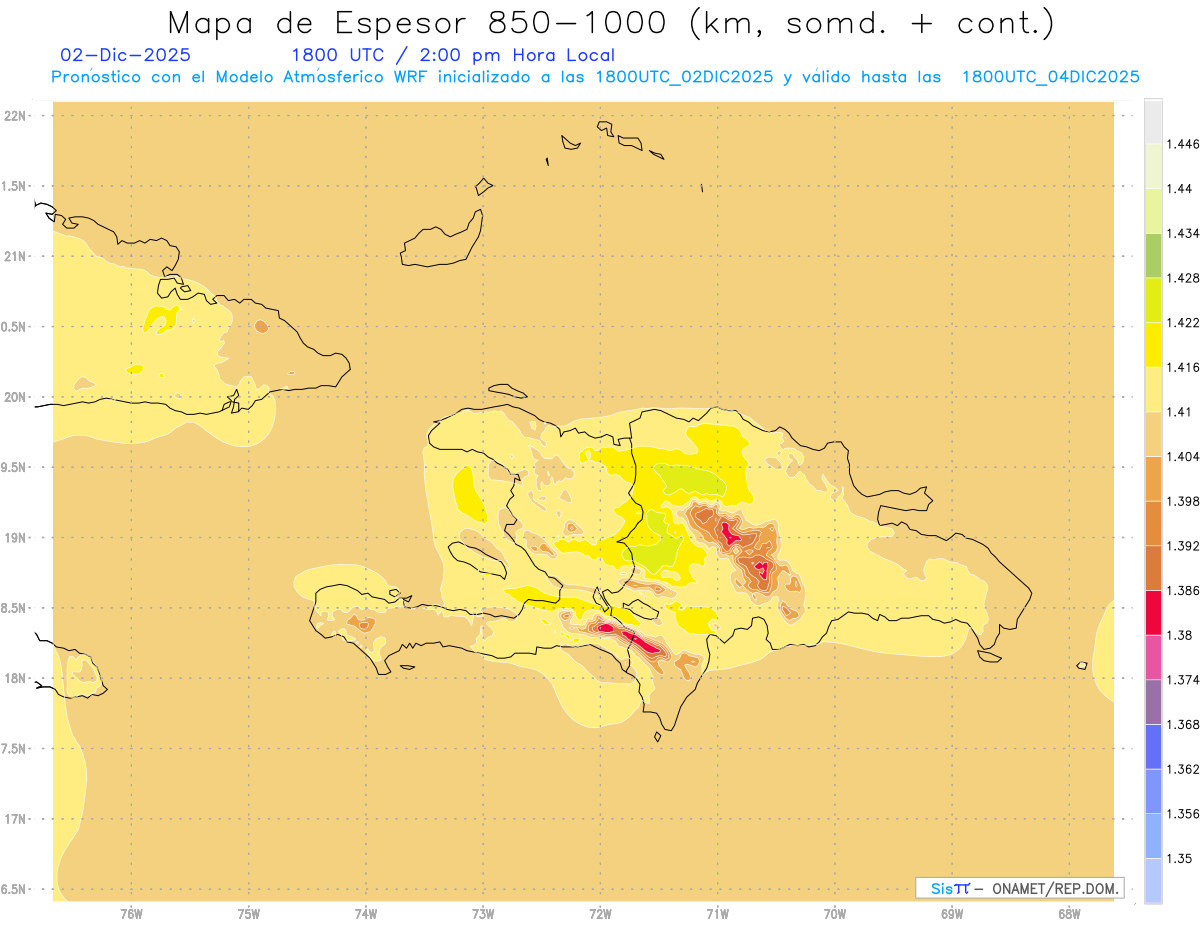Click the colorbar value "1.422"
Viewport: 1200px width, 927px height.
pyautogui.click(x=1185, y=322)
